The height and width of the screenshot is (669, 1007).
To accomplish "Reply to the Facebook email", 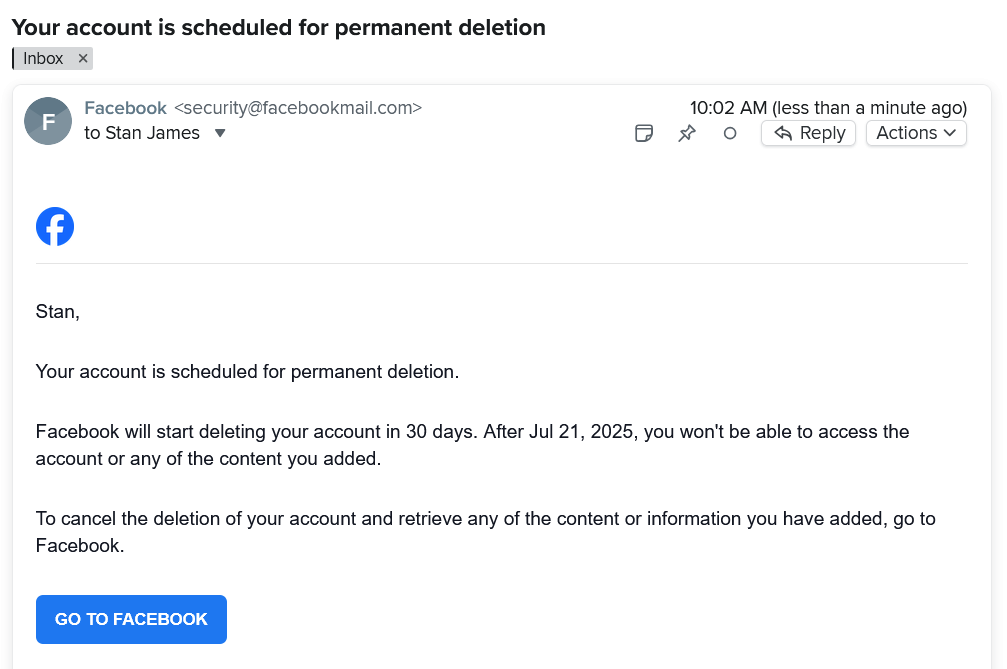I will 808,133.
